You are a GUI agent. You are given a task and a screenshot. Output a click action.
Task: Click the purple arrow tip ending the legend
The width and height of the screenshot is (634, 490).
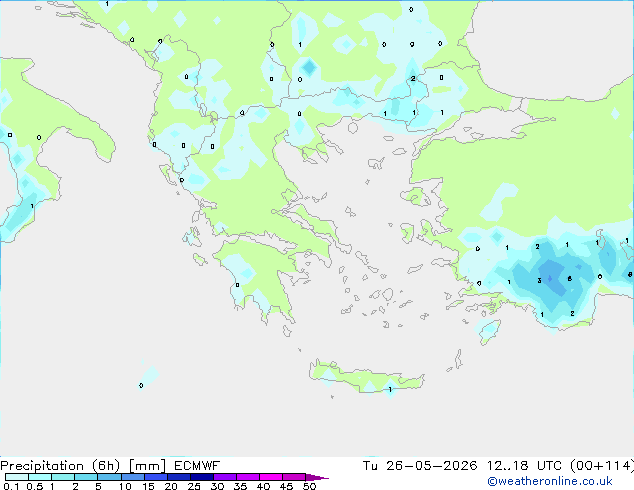tap(317, 477)
